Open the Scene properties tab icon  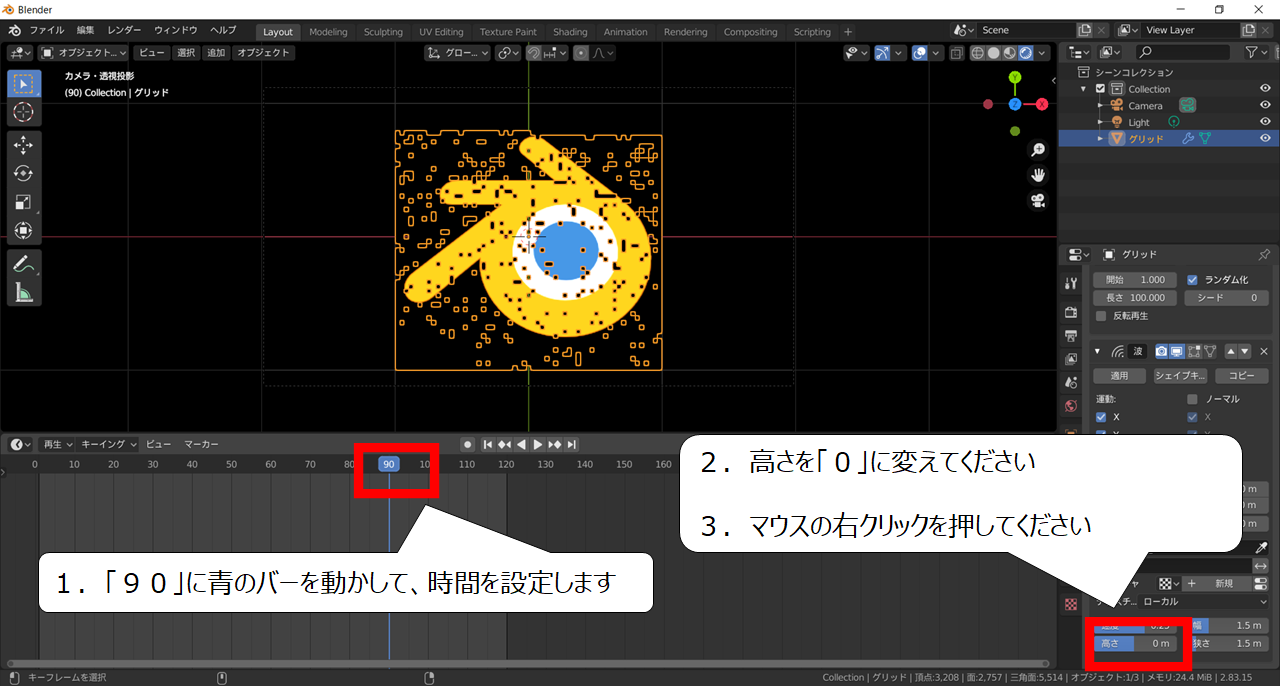pyautogui.click(x=1071, y=382)
